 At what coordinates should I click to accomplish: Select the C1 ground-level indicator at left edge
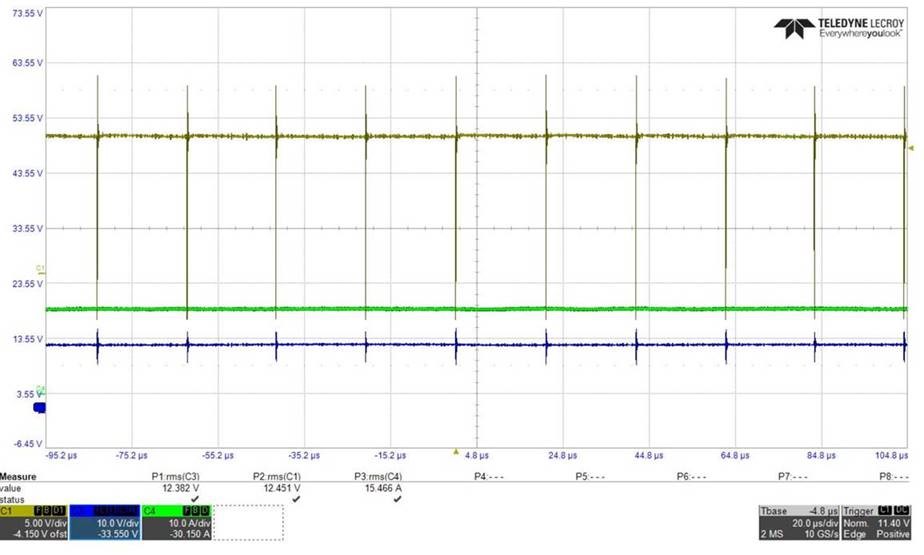pyautogui.click(x=40, y=269)
